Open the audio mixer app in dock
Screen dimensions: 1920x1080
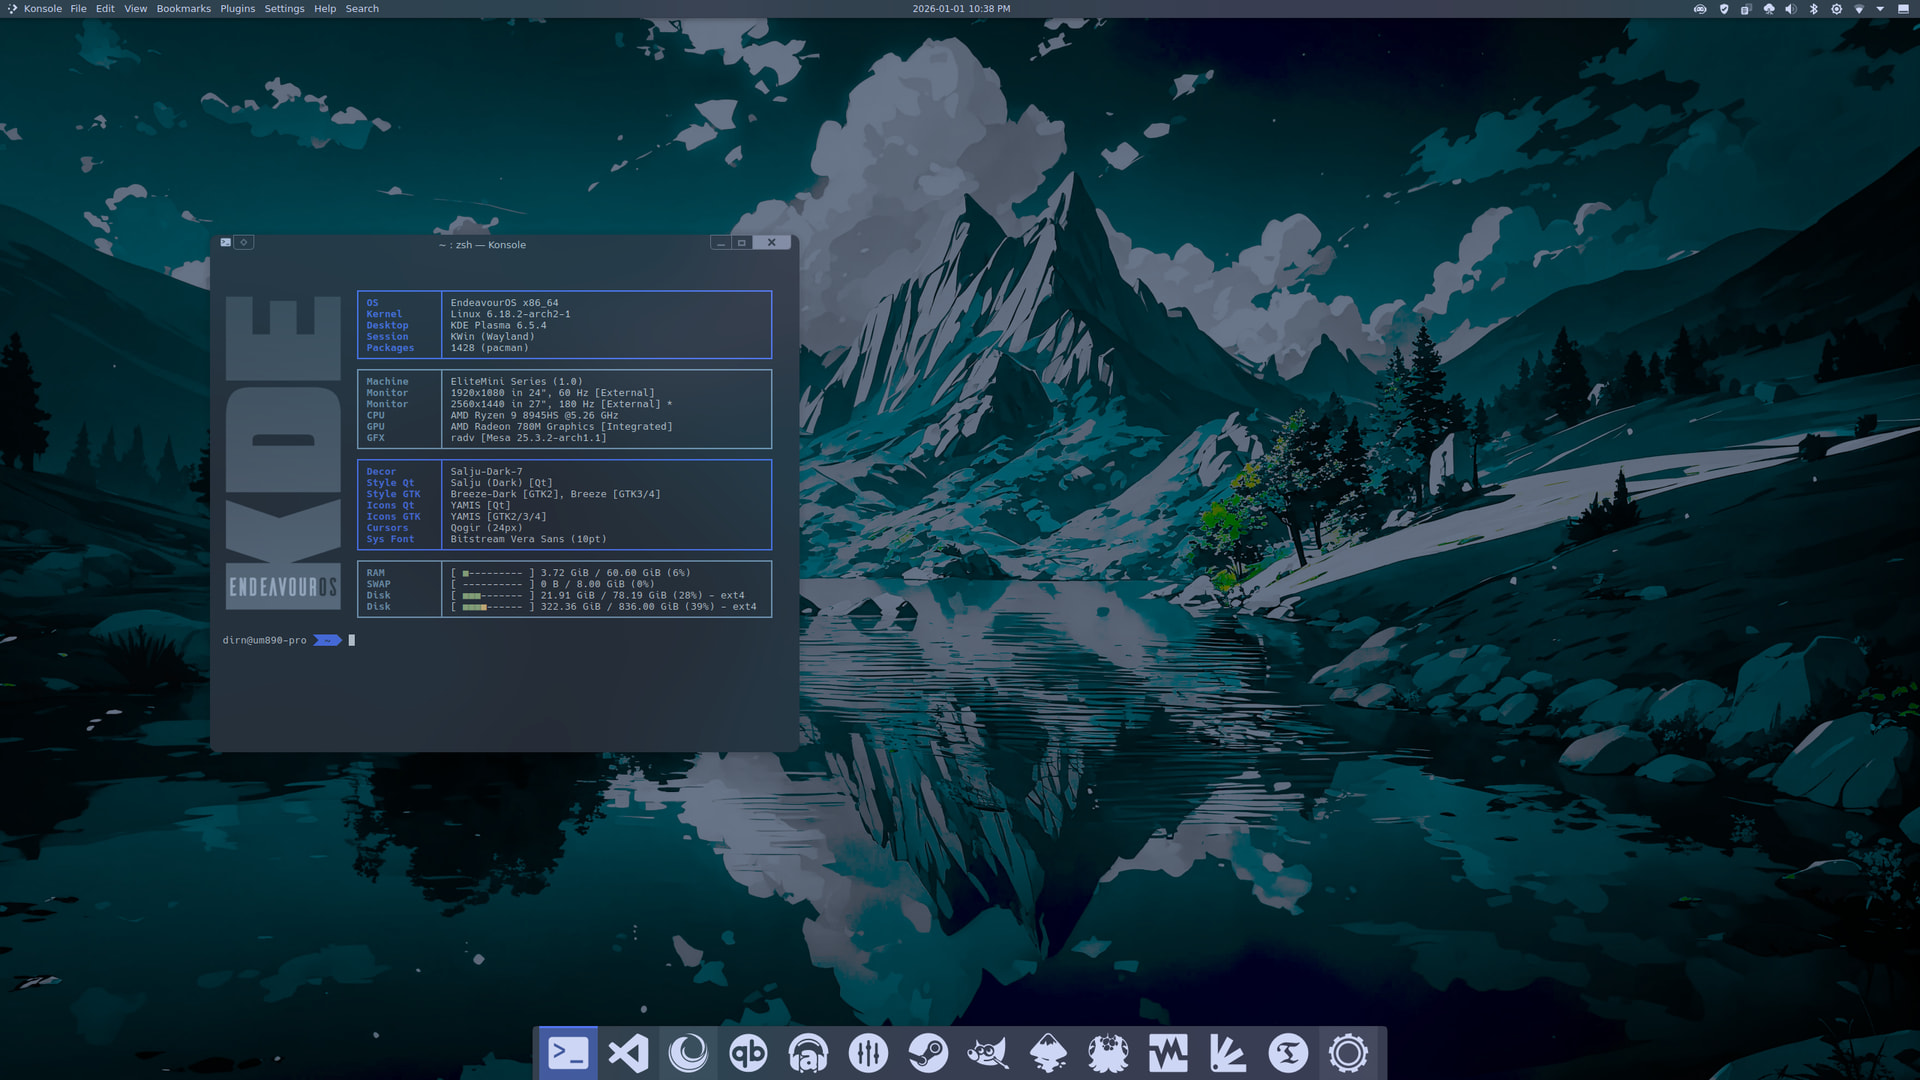point(868,1053)
